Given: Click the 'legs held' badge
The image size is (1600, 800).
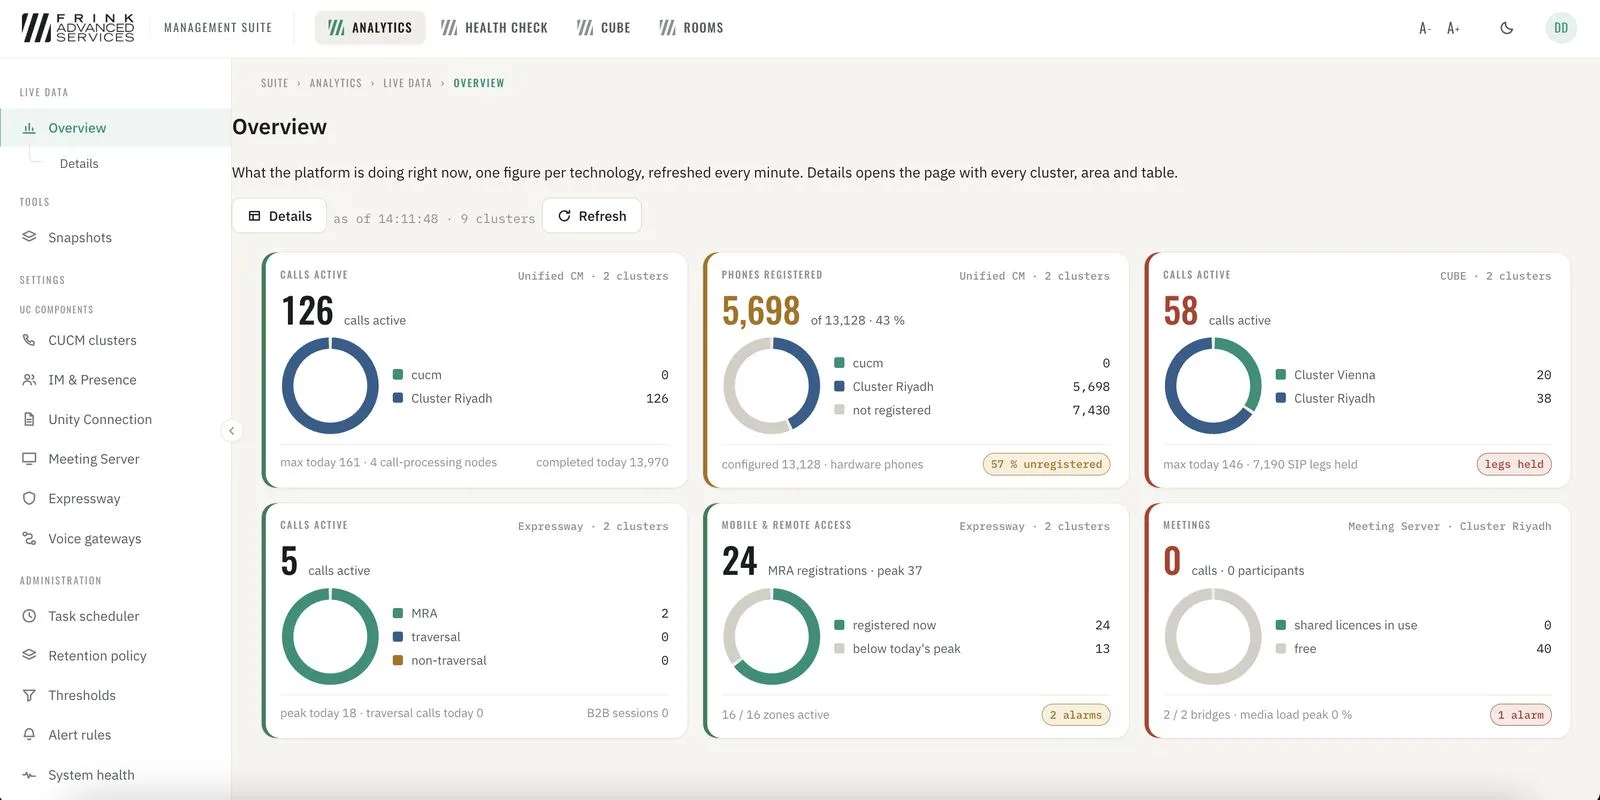Looking at the screenshot, I should pyautogui.click(x=1514, y=464).
